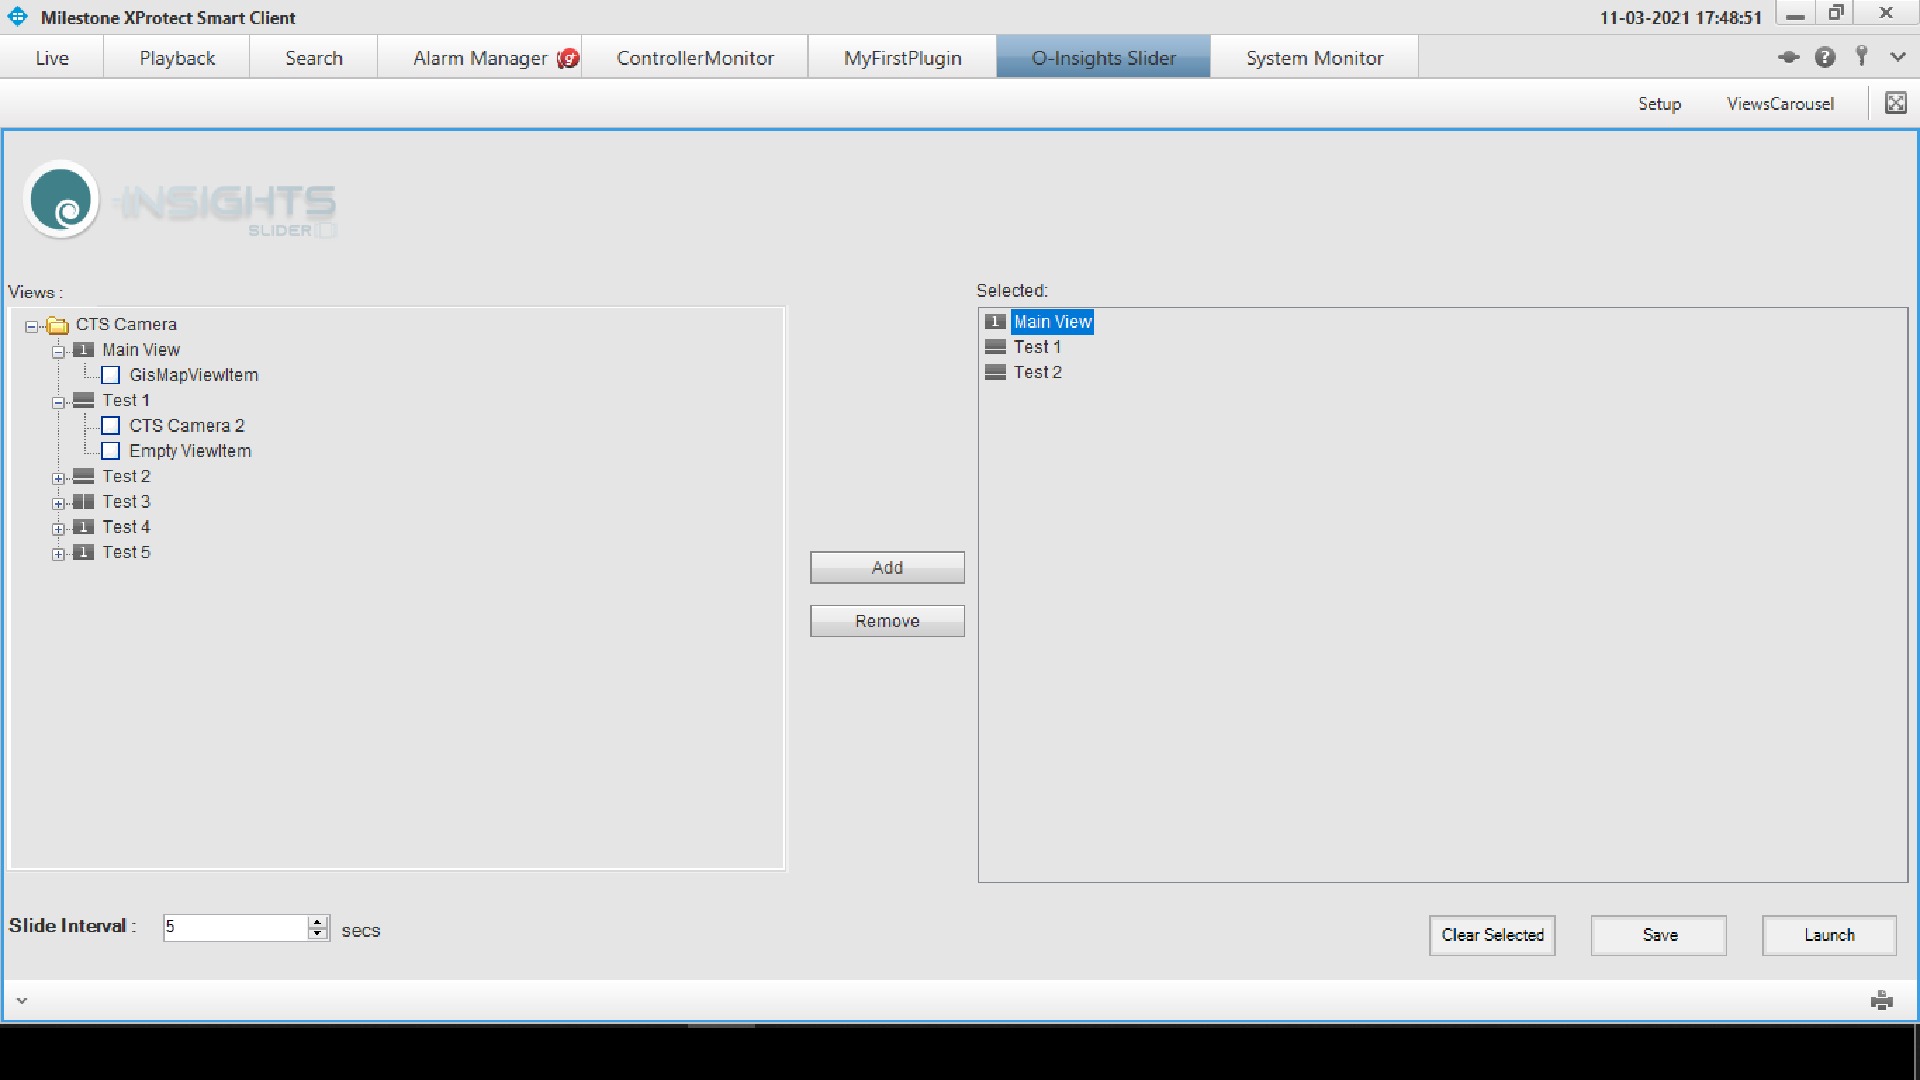Click the Test 1 layout icon in tree
1920x1080 pixels.
point(84,400)
